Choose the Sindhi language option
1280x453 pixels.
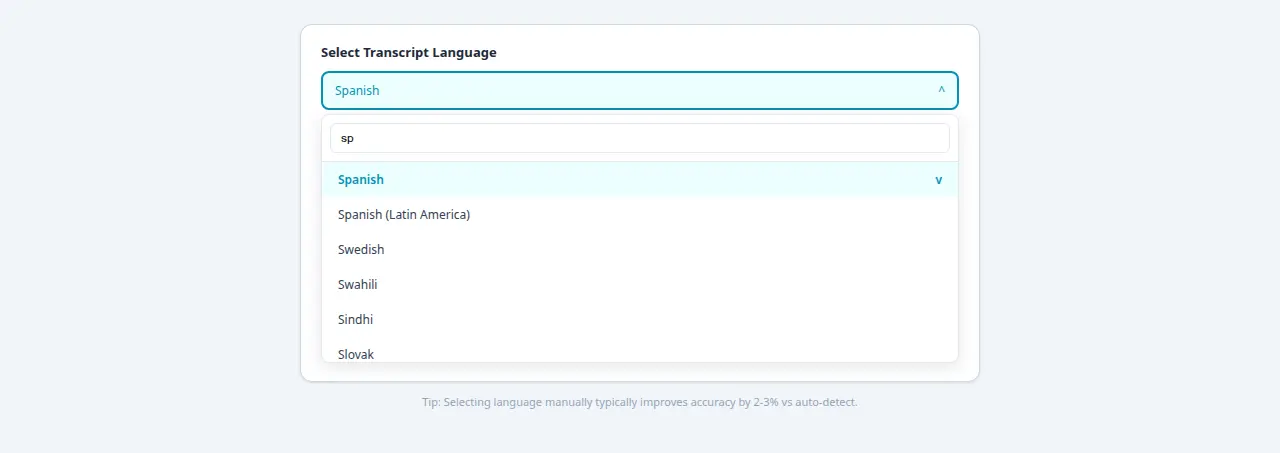tap(639, 320)
